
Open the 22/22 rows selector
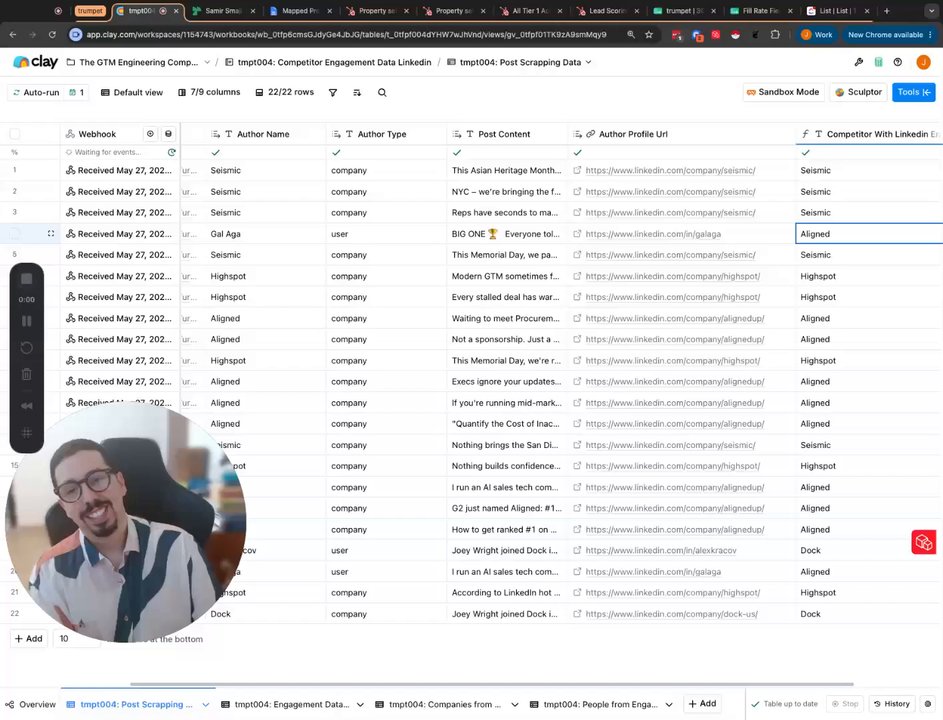point(285,93)
